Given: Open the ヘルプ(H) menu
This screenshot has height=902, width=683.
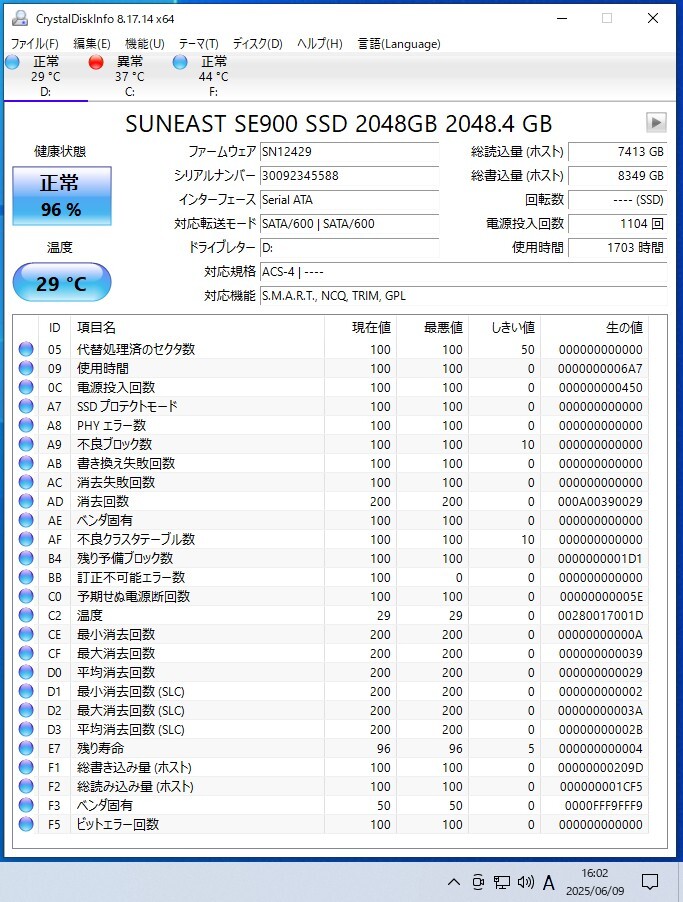Looking at the screenshot, I should coord(320,44).
